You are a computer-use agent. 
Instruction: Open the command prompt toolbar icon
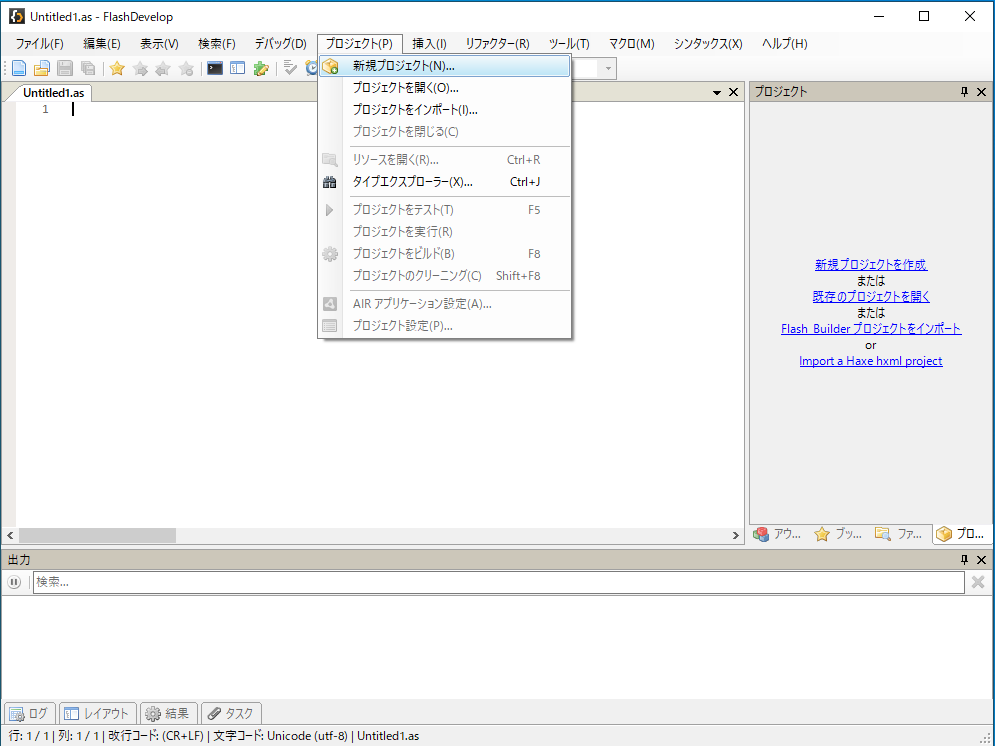[215, 68]
